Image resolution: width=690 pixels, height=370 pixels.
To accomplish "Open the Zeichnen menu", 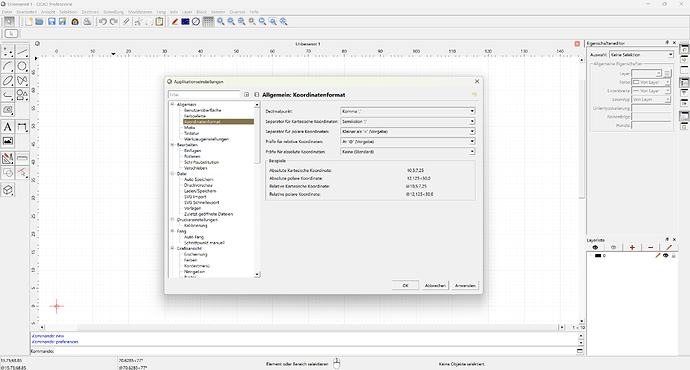I will (x=90, y=12).
